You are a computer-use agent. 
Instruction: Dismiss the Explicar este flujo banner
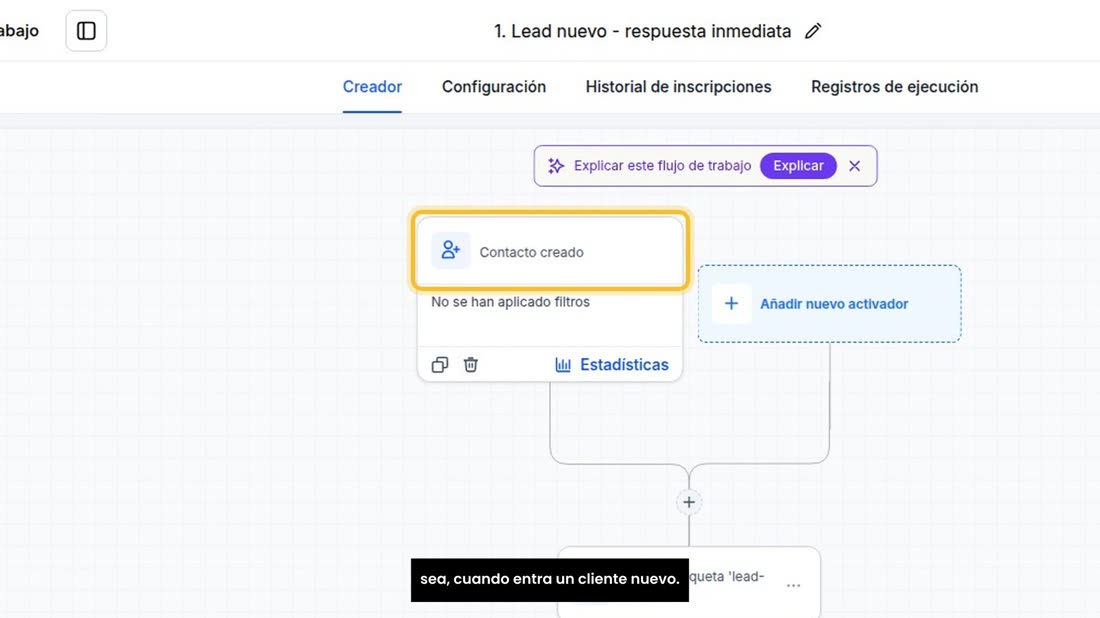(x=854, y=166)
